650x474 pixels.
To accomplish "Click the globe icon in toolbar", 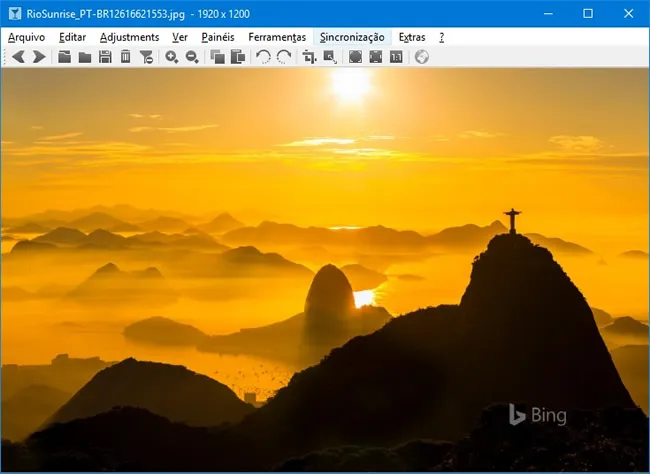I will click(422, 57).
